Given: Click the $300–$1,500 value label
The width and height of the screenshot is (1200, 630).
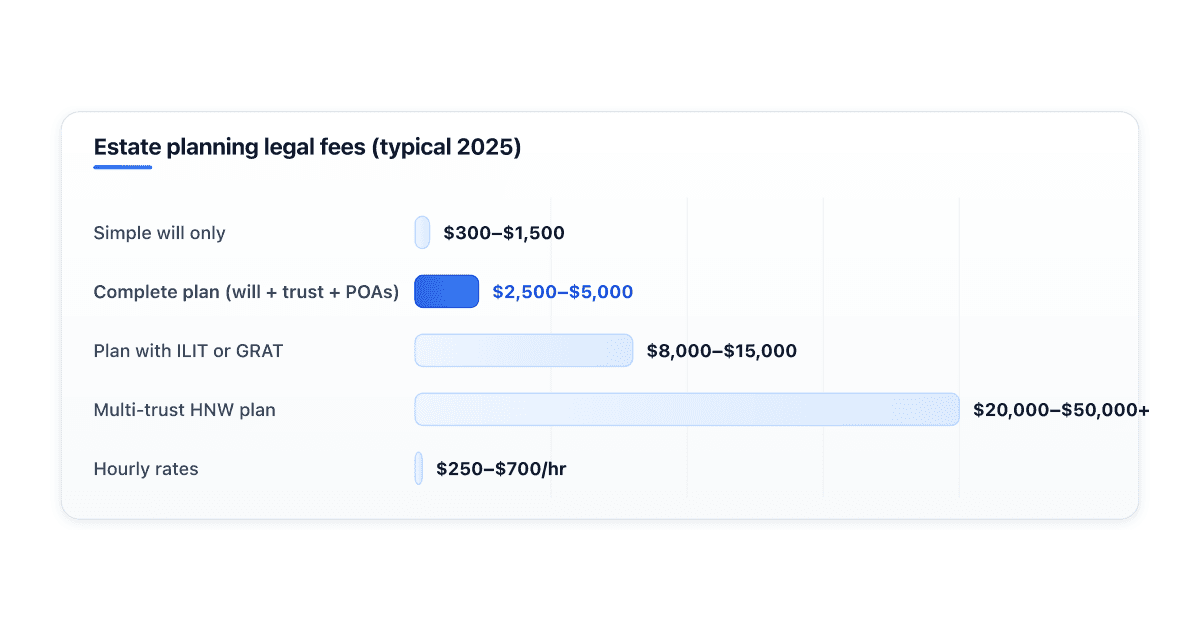Looking at the screenshot, I should point(504,233).
